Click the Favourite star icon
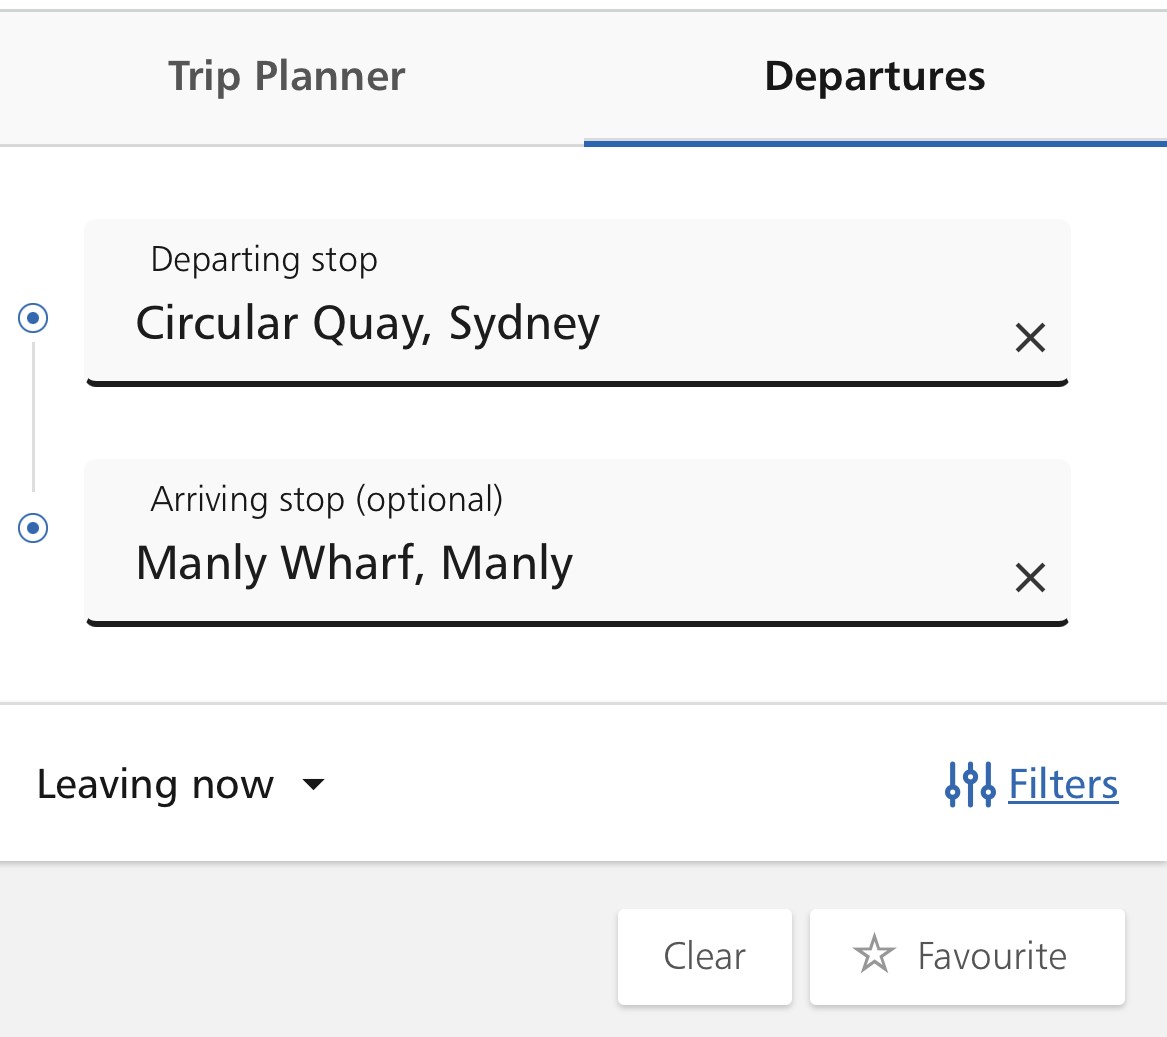1167x1037 pixels. [874, 955]
